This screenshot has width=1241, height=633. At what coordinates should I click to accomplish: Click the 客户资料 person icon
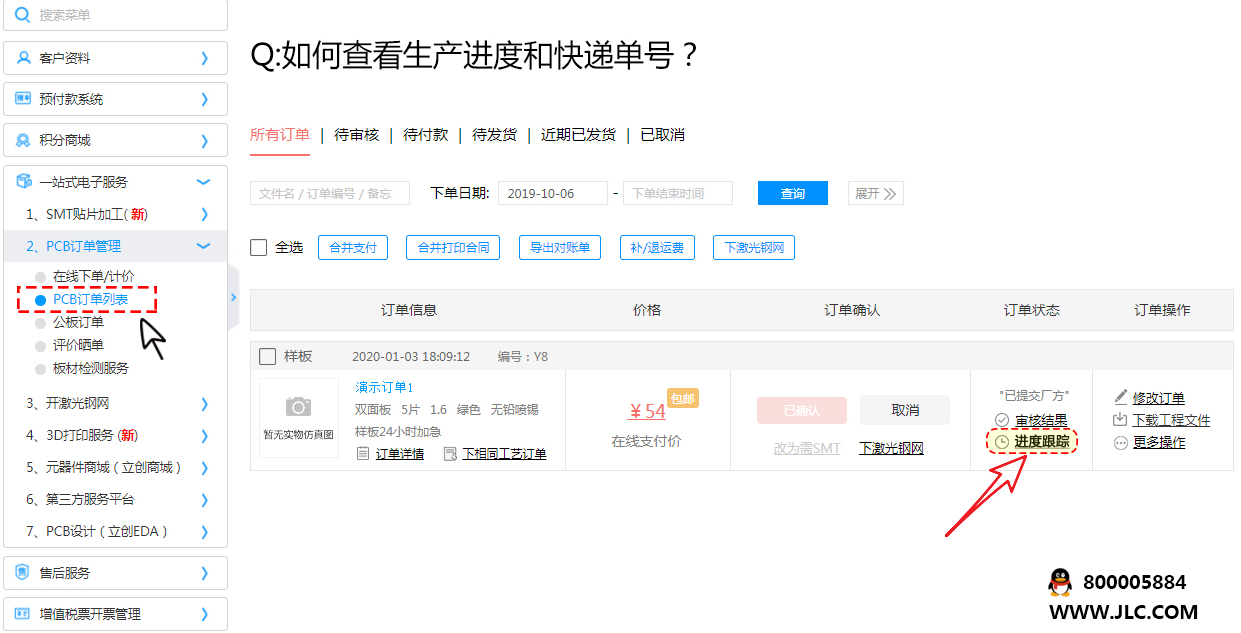coord(23,58)
